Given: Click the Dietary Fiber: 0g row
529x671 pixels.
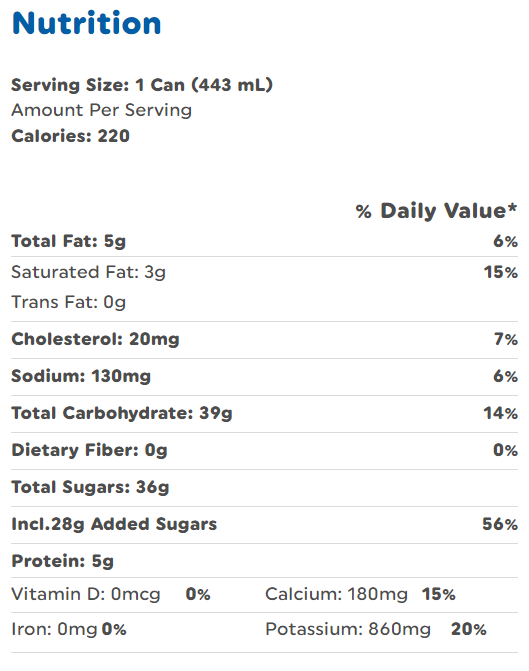Looking at the screenshot, I should coord(264,450).
